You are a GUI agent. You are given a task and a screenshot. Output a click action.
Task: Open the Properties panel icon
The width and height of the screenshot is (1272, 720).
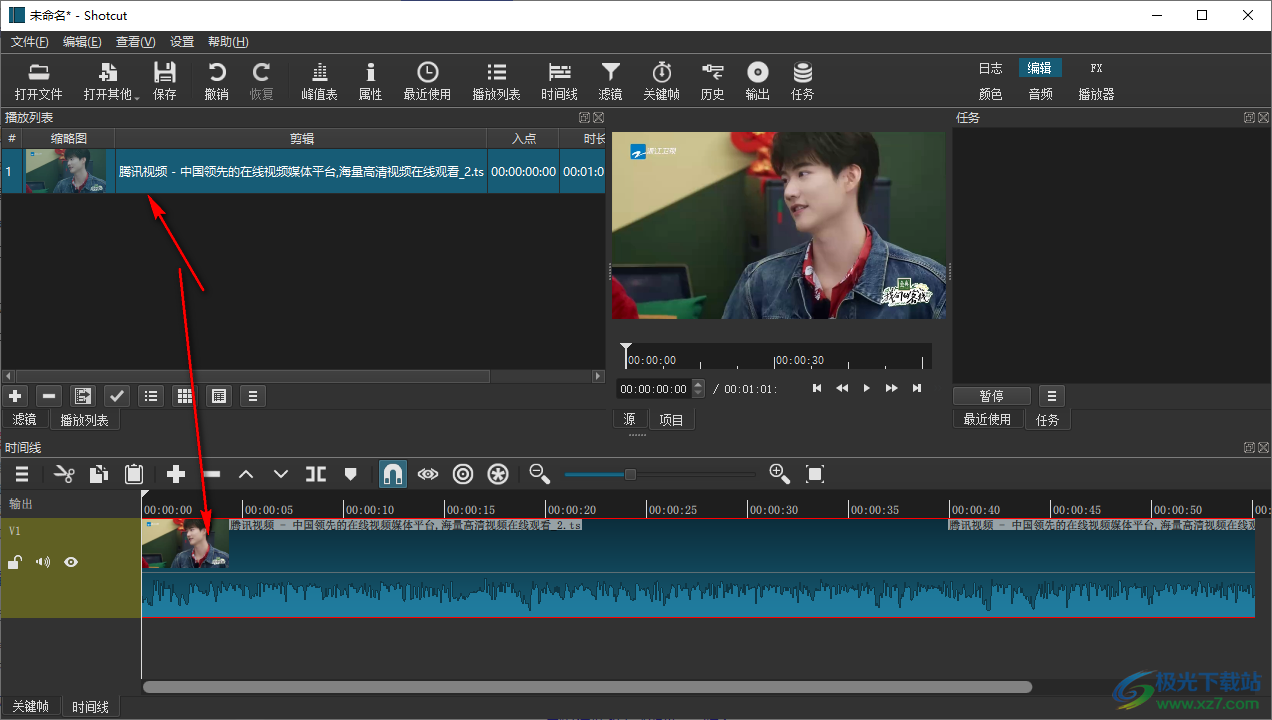(x=370, y=81)
